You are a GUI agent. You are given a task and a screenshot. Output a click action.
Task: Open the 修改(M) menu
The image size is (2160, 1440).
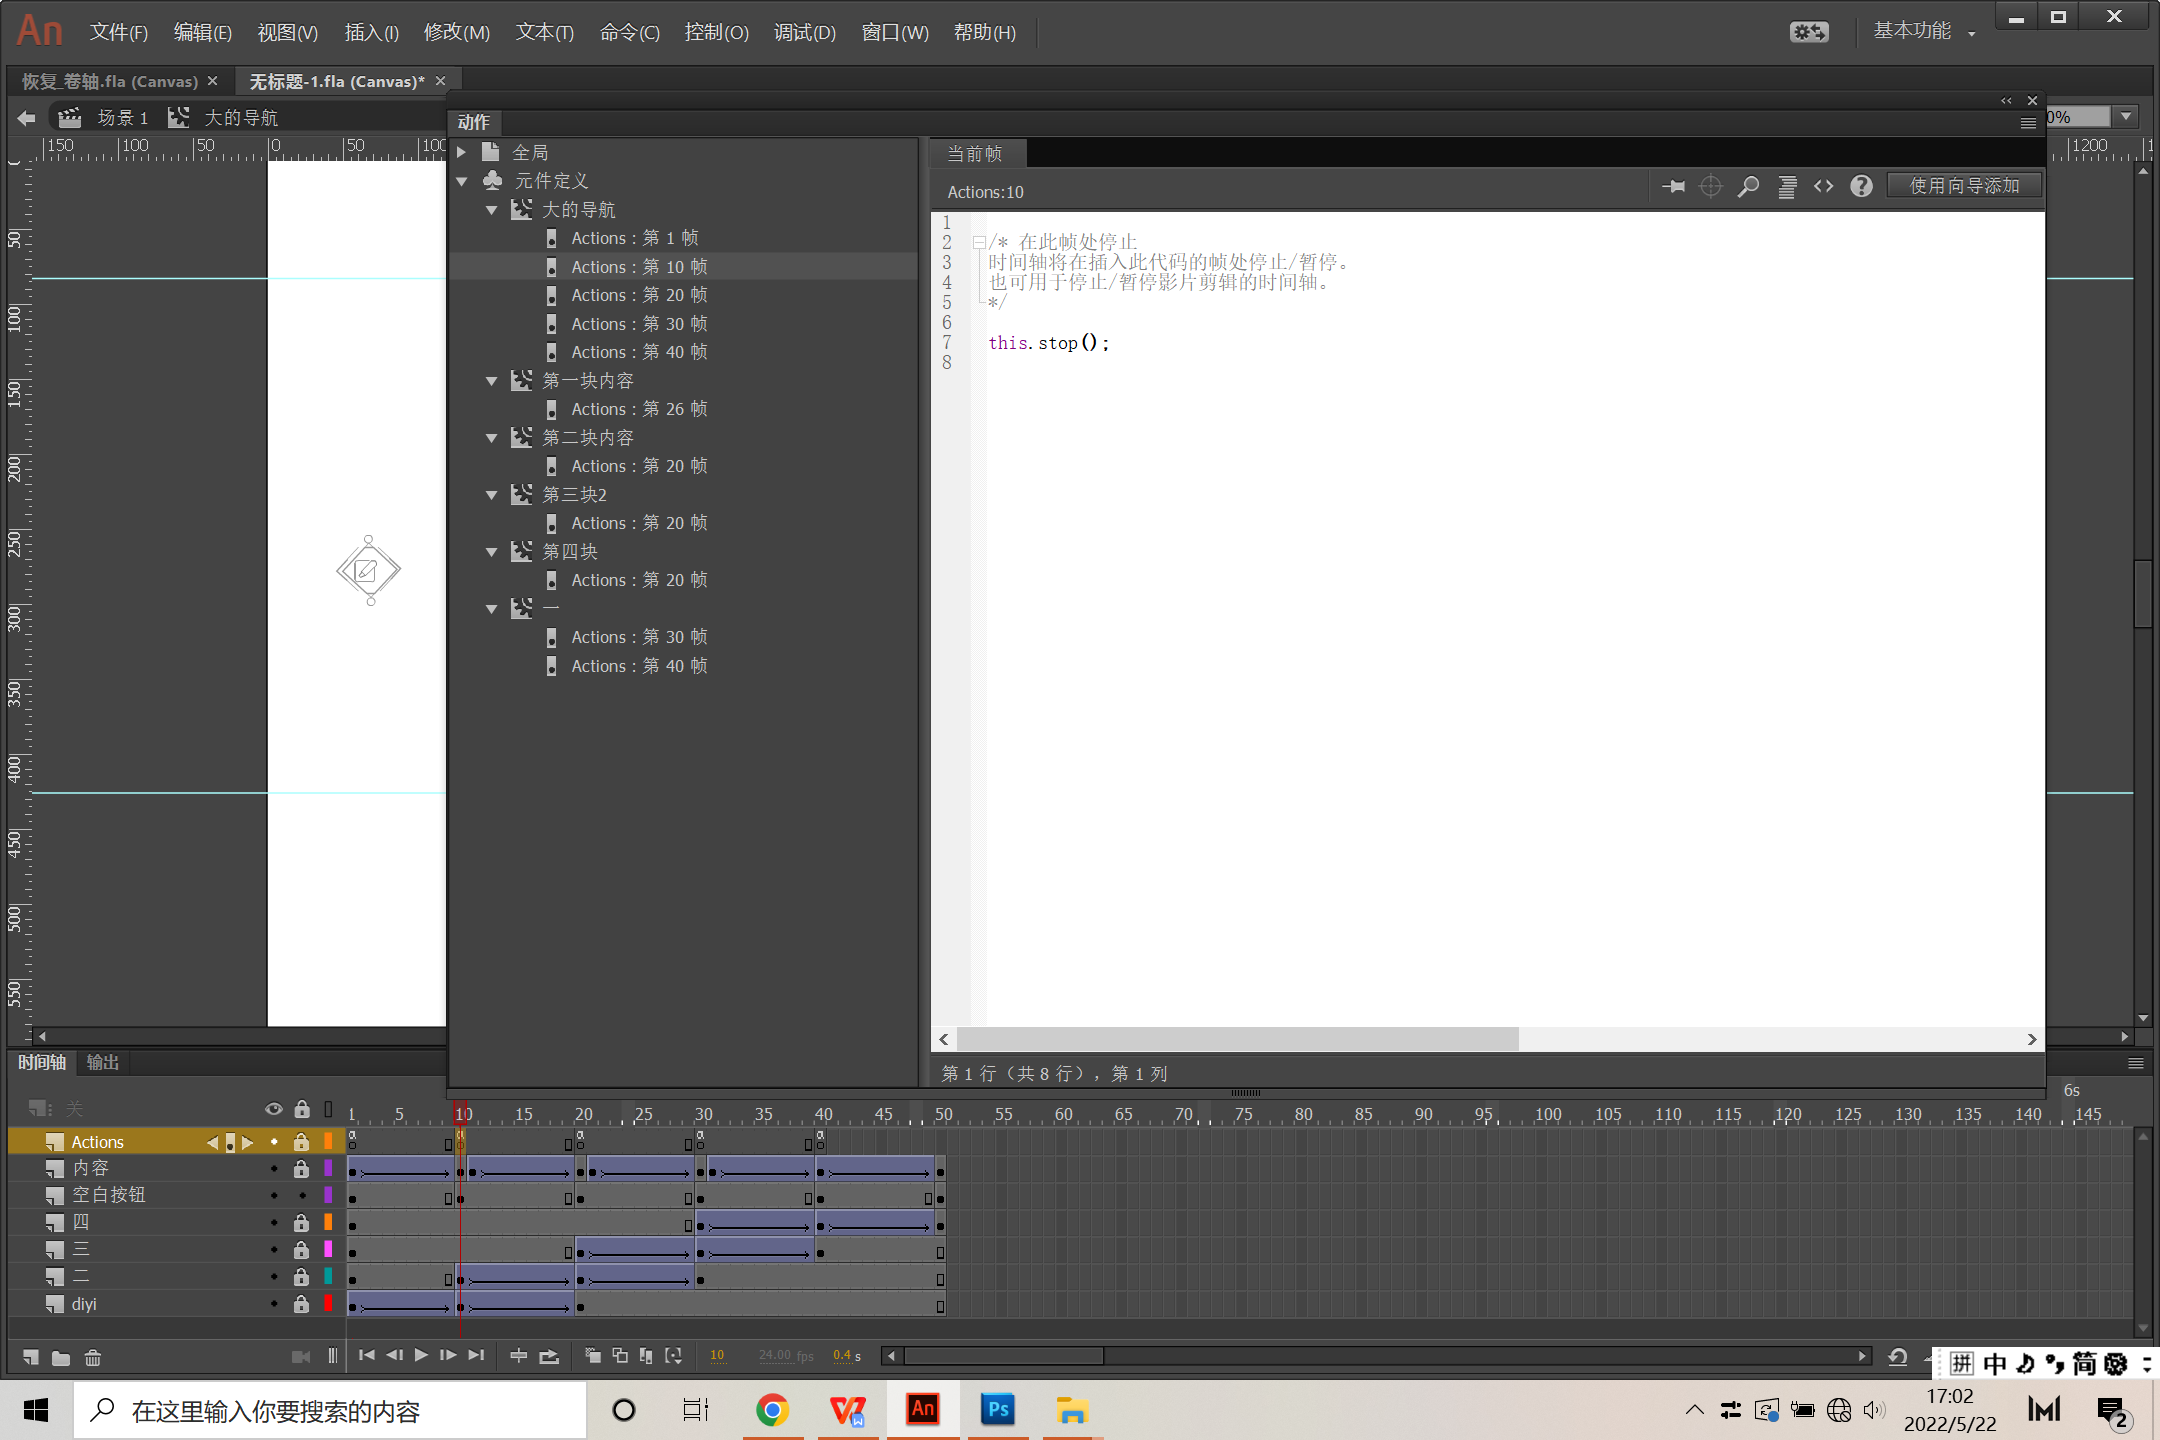click(456, 32)
